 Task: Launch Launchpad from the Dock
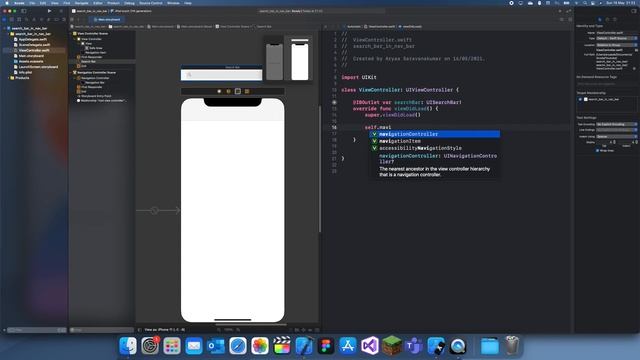pyautogui.click(x=172, y=346)
